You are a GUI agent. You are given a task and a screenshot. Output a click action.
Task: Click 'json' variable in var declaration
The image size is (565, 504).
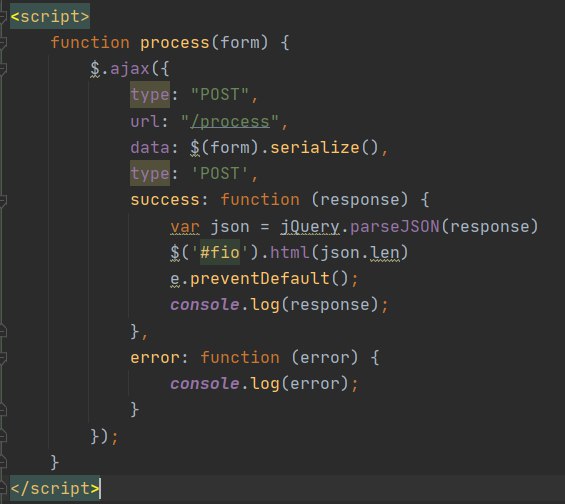point(230,227)
